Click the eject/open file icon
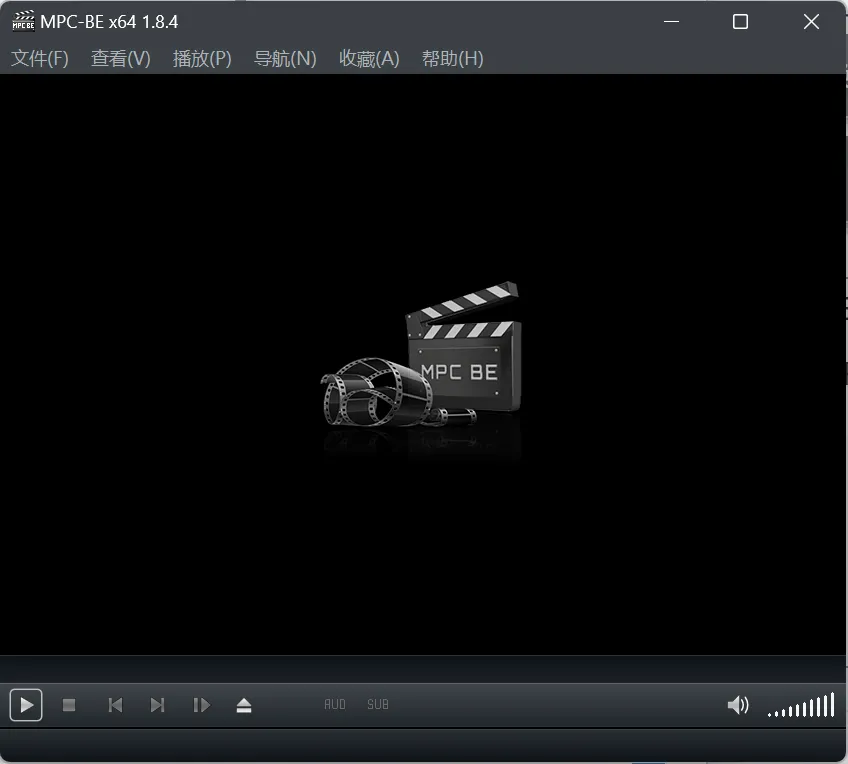The width and height of the screenshot is (848, 764). [x=244, y=705]
